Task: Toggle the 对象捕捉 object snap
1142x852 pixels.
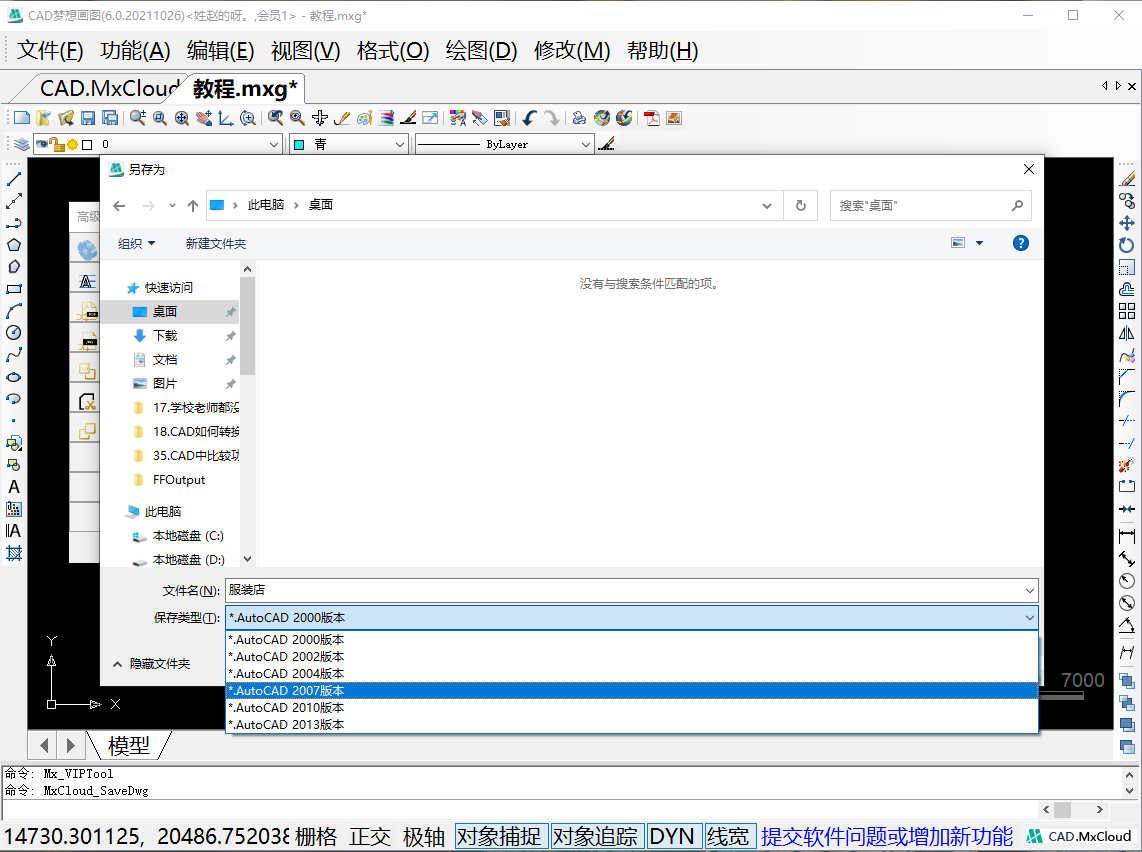Action: tap(499, 837)
